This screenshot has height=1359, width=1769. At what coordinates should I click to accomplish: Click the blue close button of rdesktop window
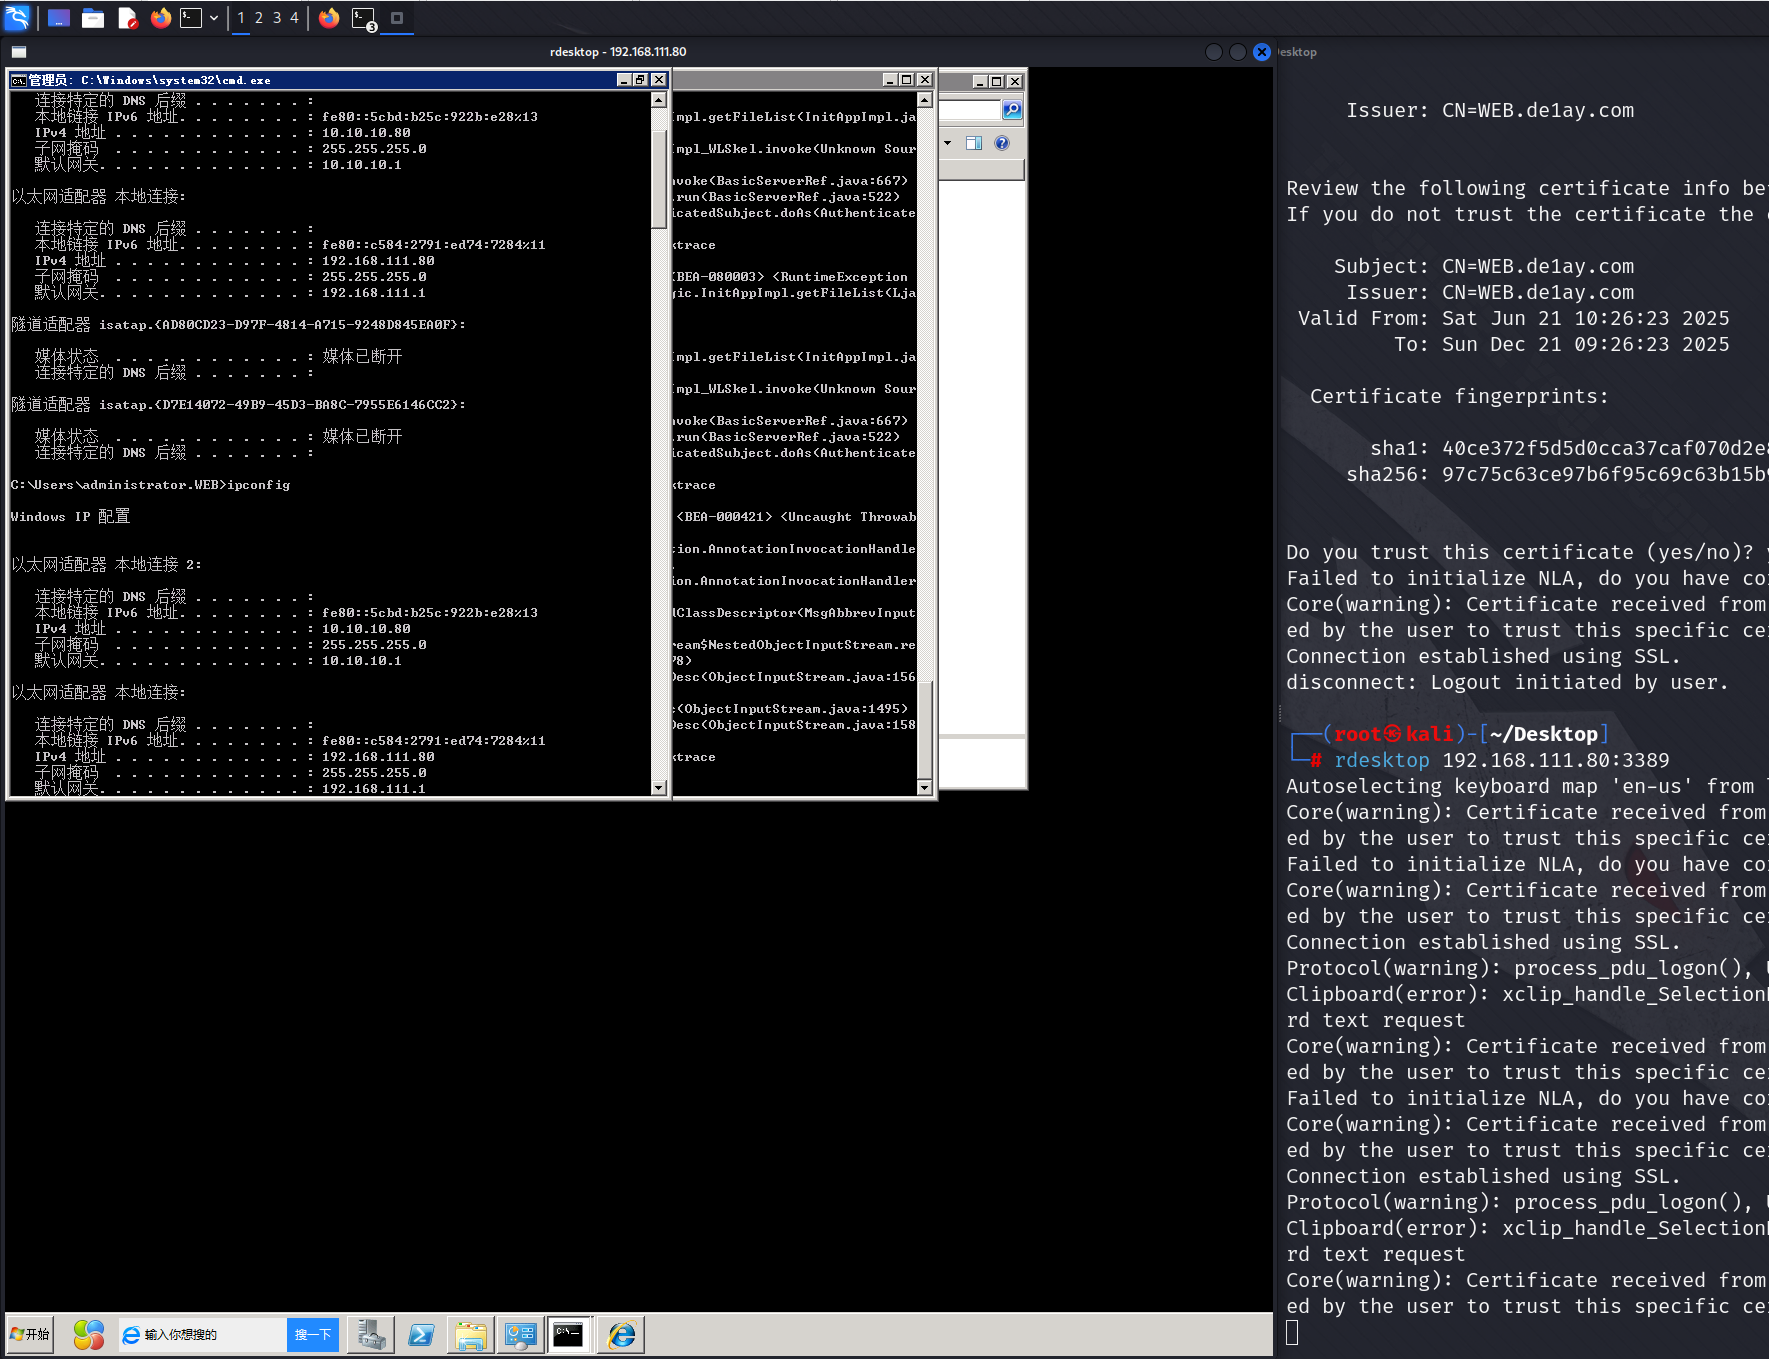1262,52
